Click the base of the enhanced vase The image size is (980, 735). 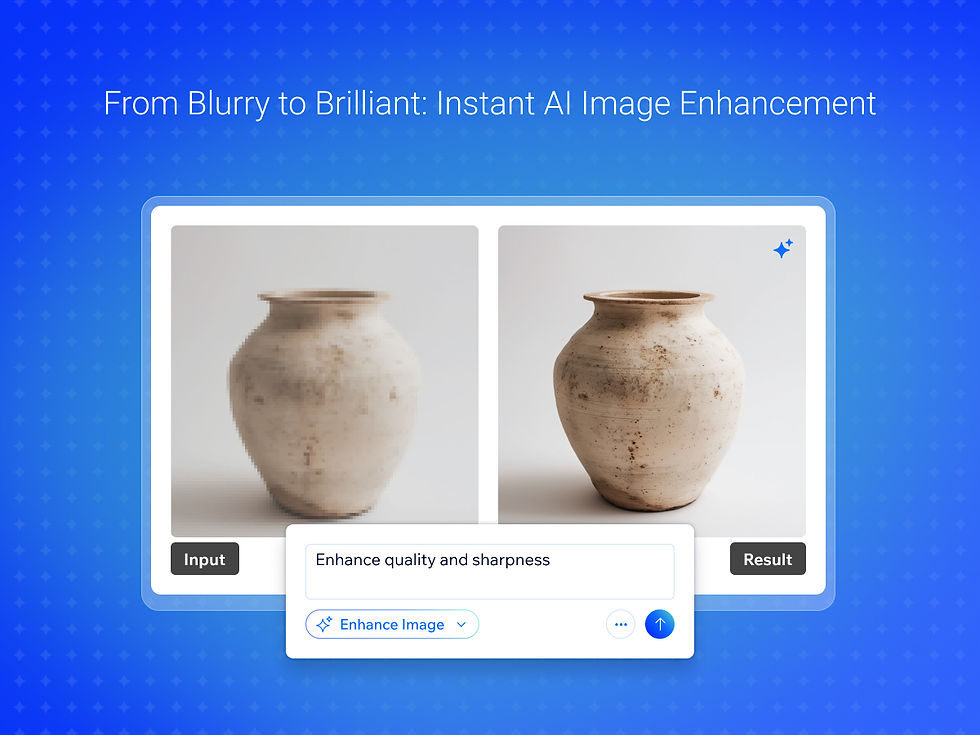pyautogui.click(x=650, y=497)
